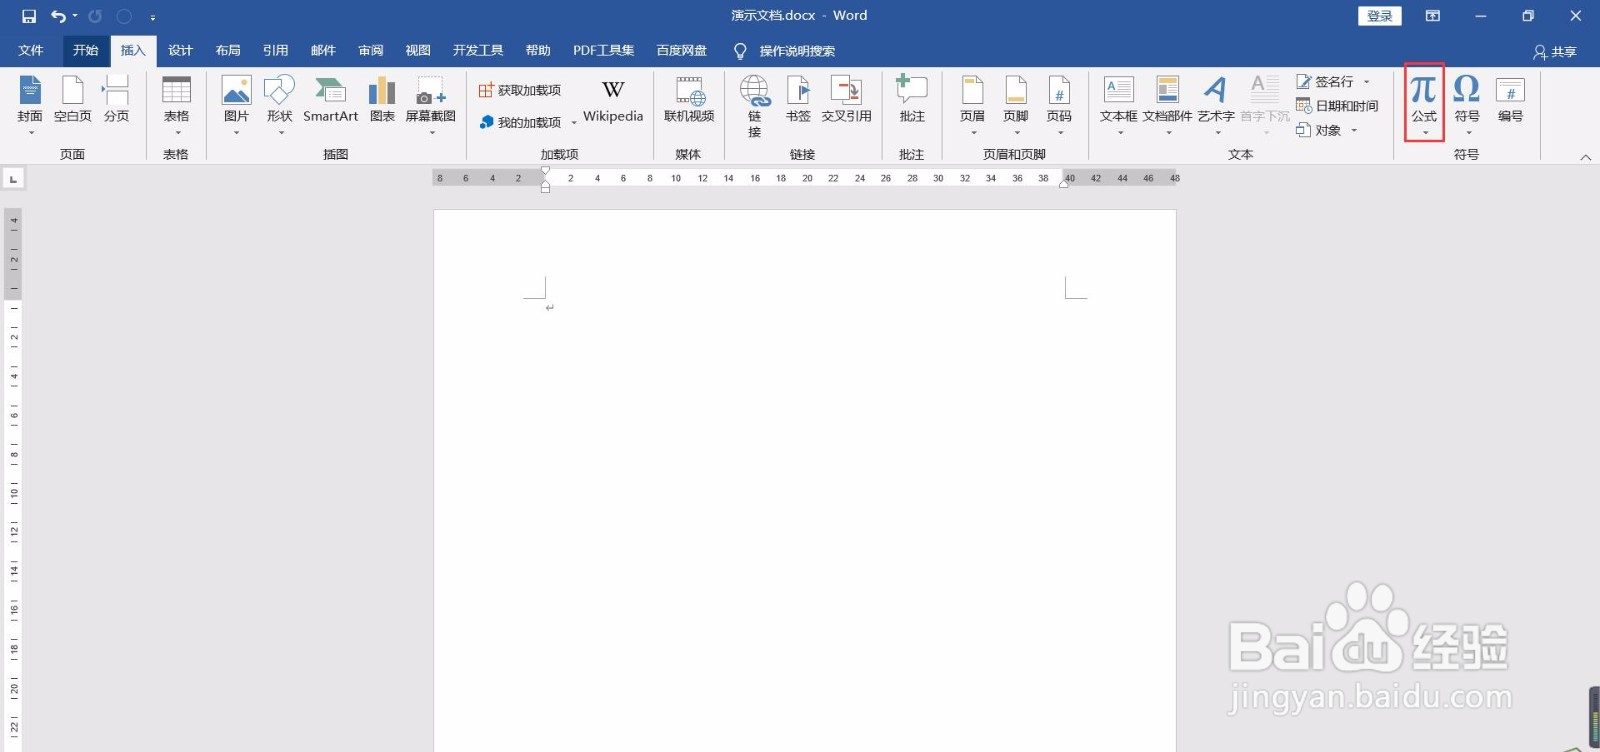Open the 页脚 footer dropdown
The height and width of the screenshot is (752, 1600).
click(x=1016, y=104)
